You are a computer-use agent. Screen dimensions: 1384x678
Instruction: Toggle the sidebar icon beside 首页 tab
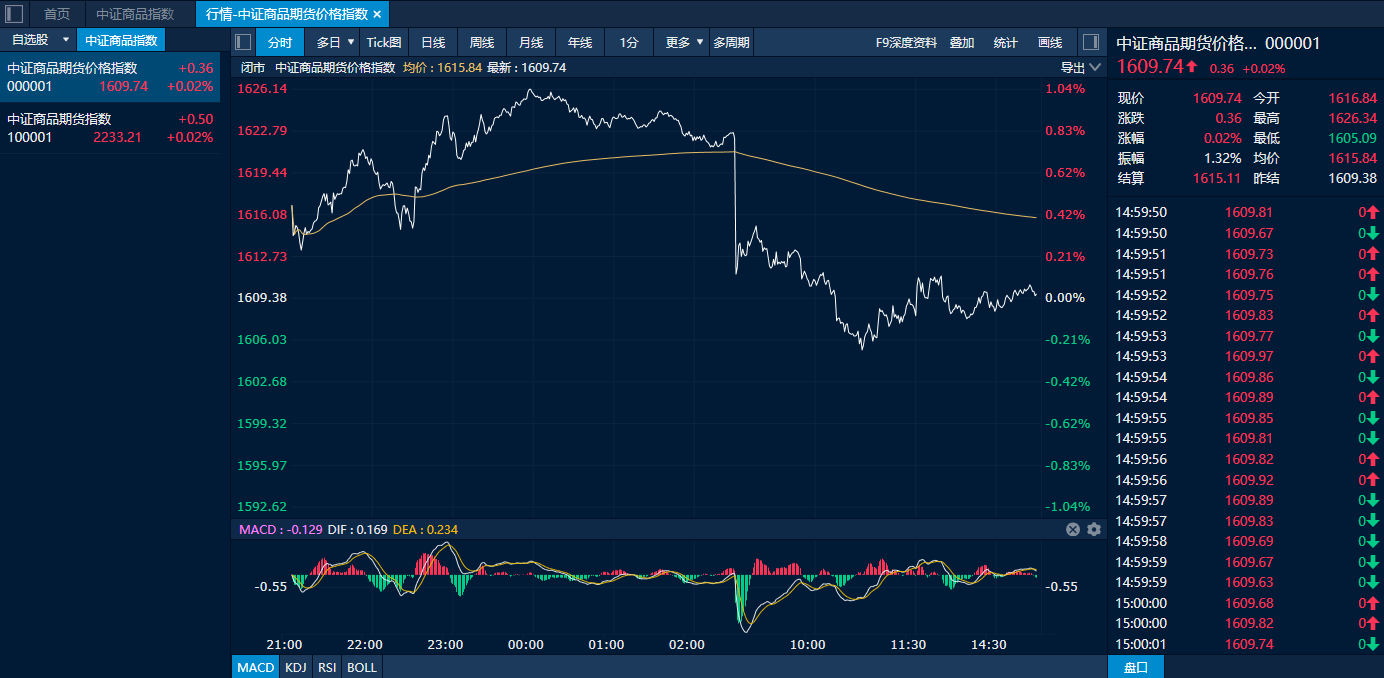pos(15,14)
